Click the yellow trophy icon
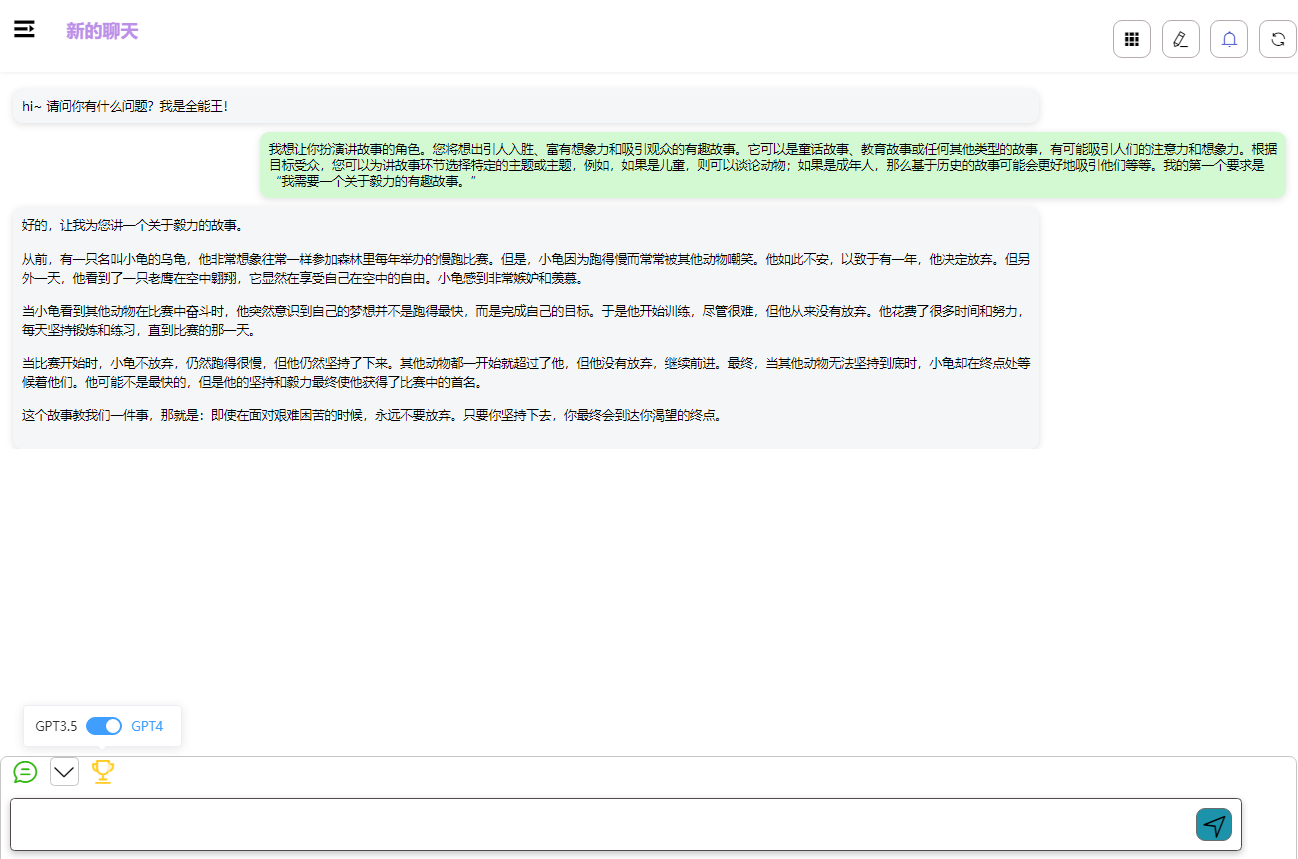Image resolution: width=1298 pixels, height=859 pixels. point(103,771)
